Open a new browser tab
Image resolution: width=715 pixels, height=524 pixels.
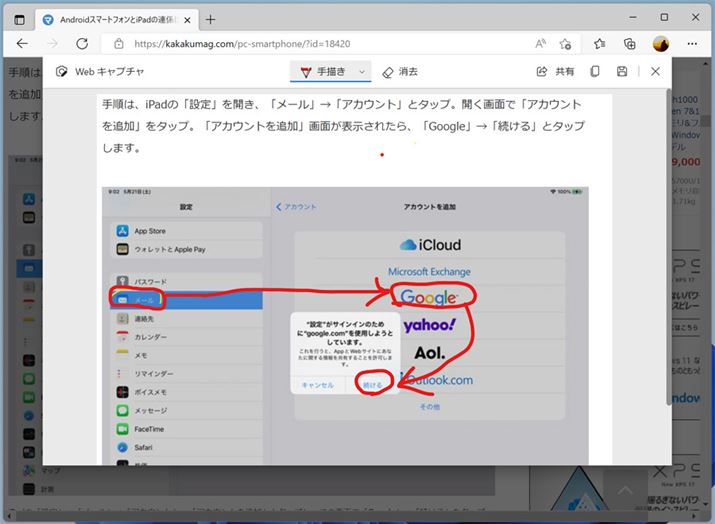click(210, 19)
